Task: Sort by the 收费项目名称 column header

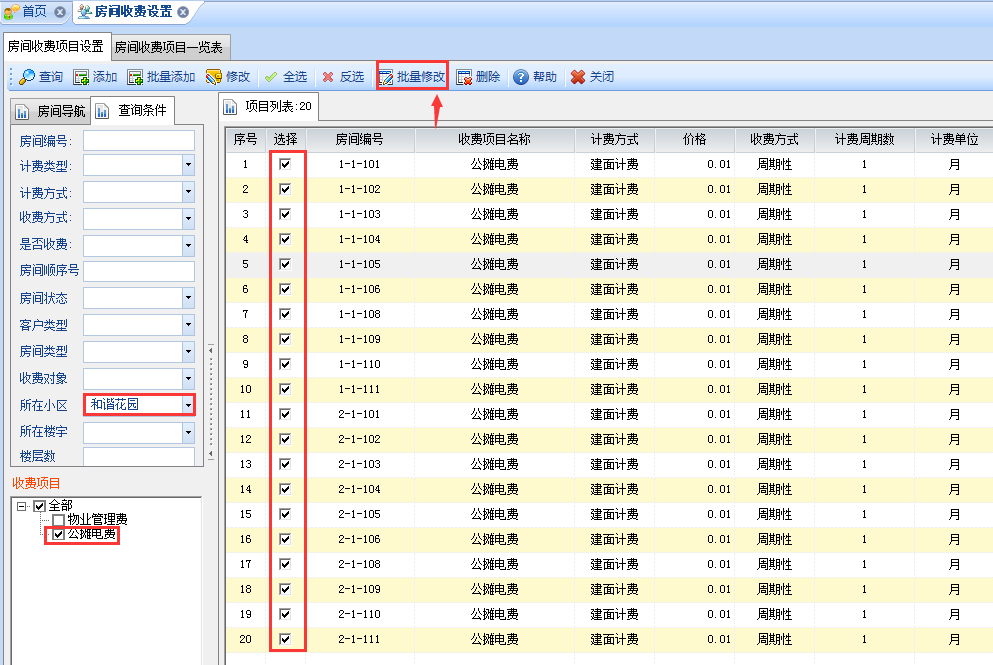Action: [x=495, y=139]
